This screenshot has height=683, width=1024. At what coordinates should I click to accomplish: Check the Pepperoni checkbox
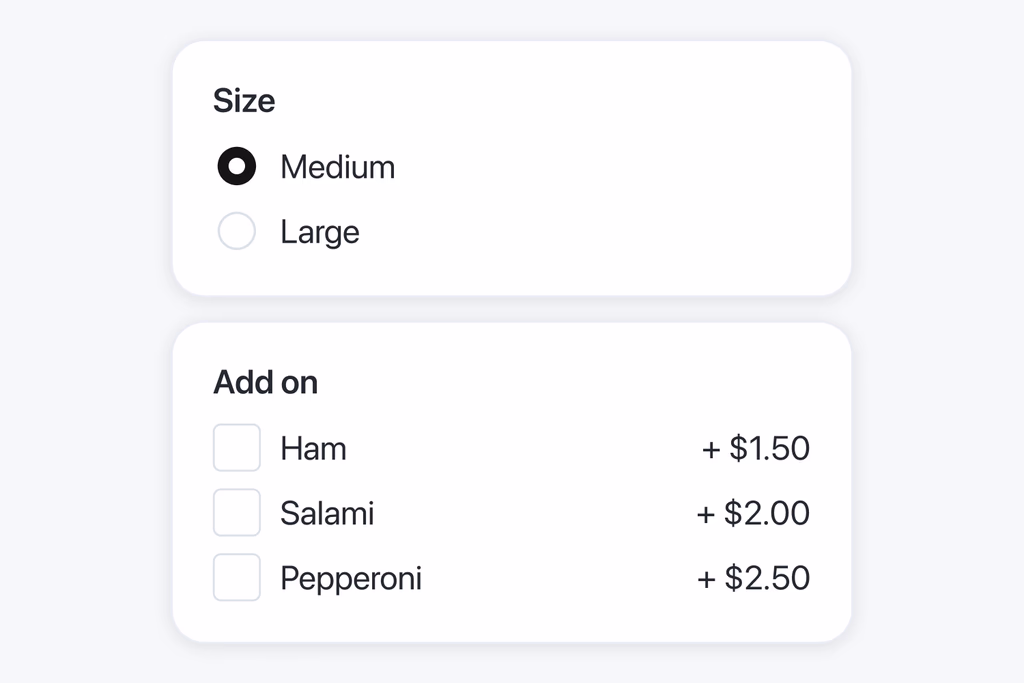coord(237,578)
